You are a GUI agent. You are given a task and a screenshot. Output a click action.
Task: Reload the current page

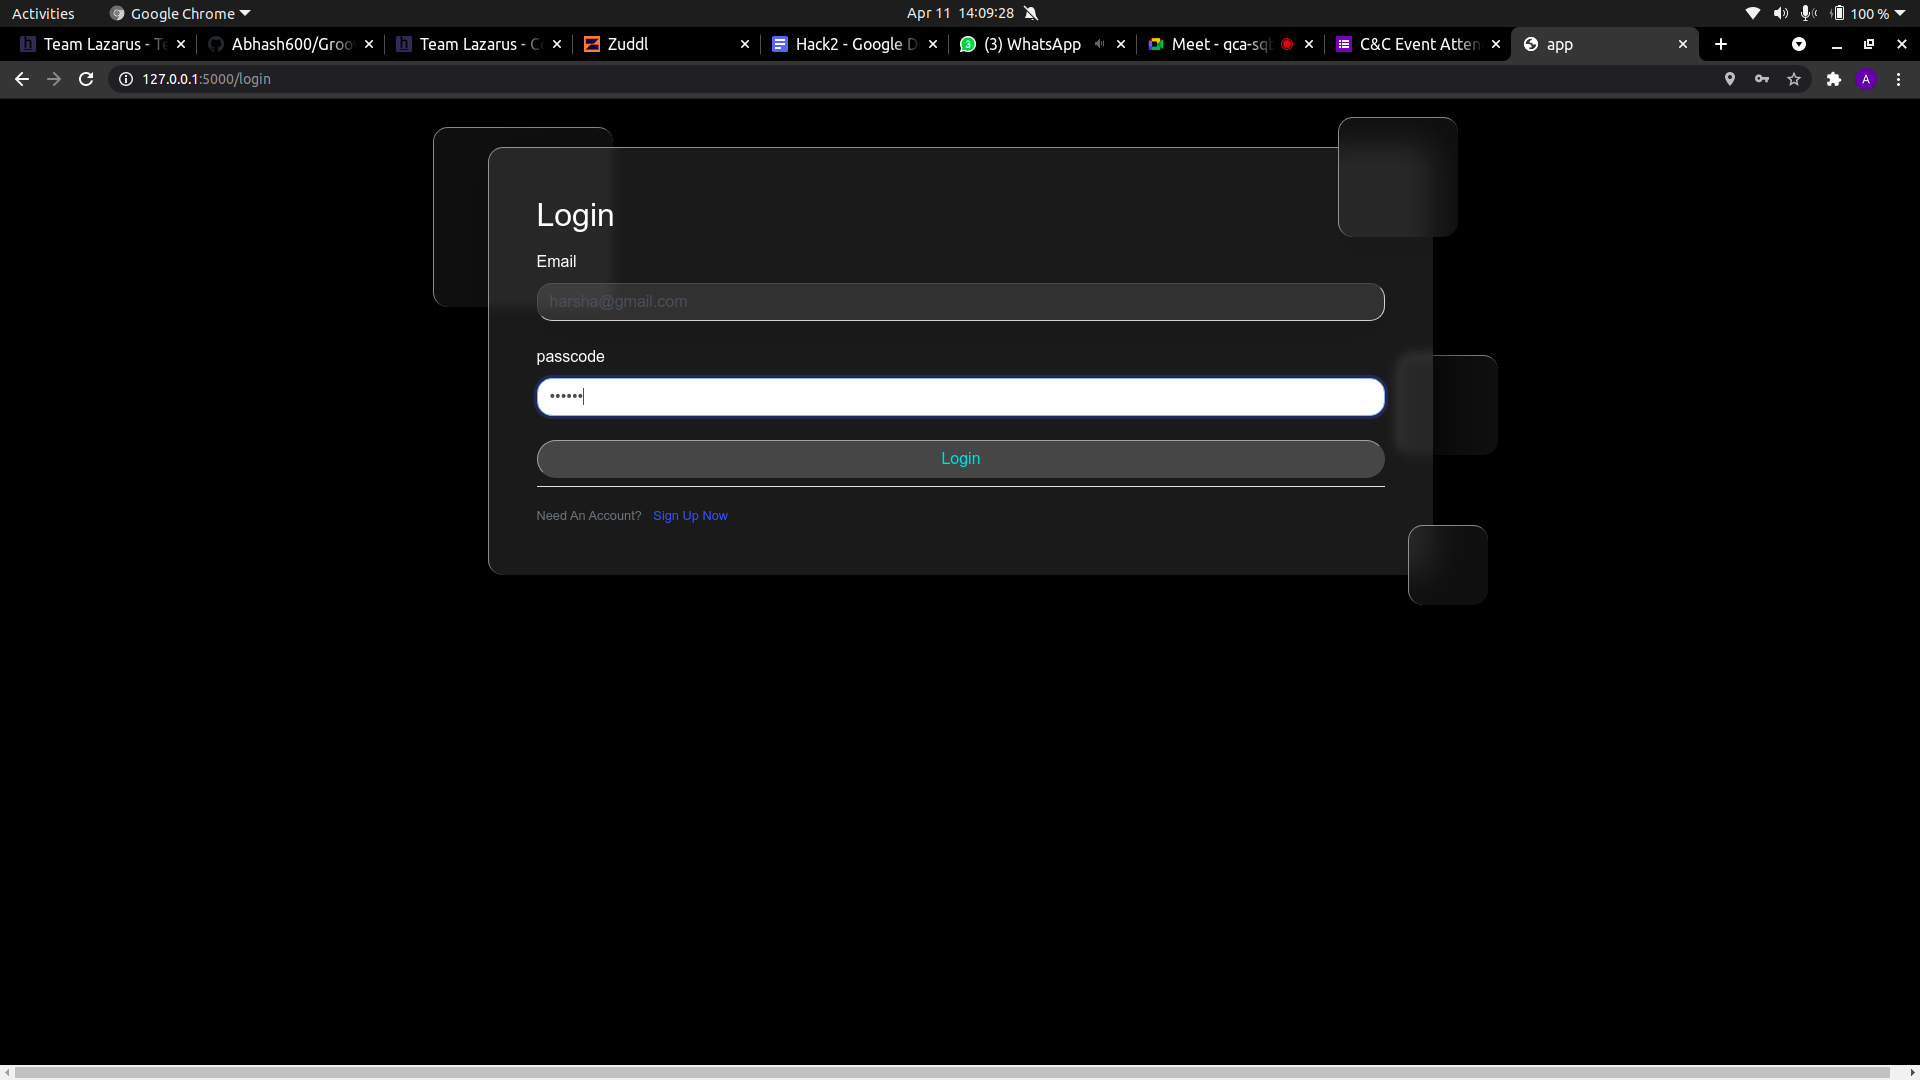[86, 79]
